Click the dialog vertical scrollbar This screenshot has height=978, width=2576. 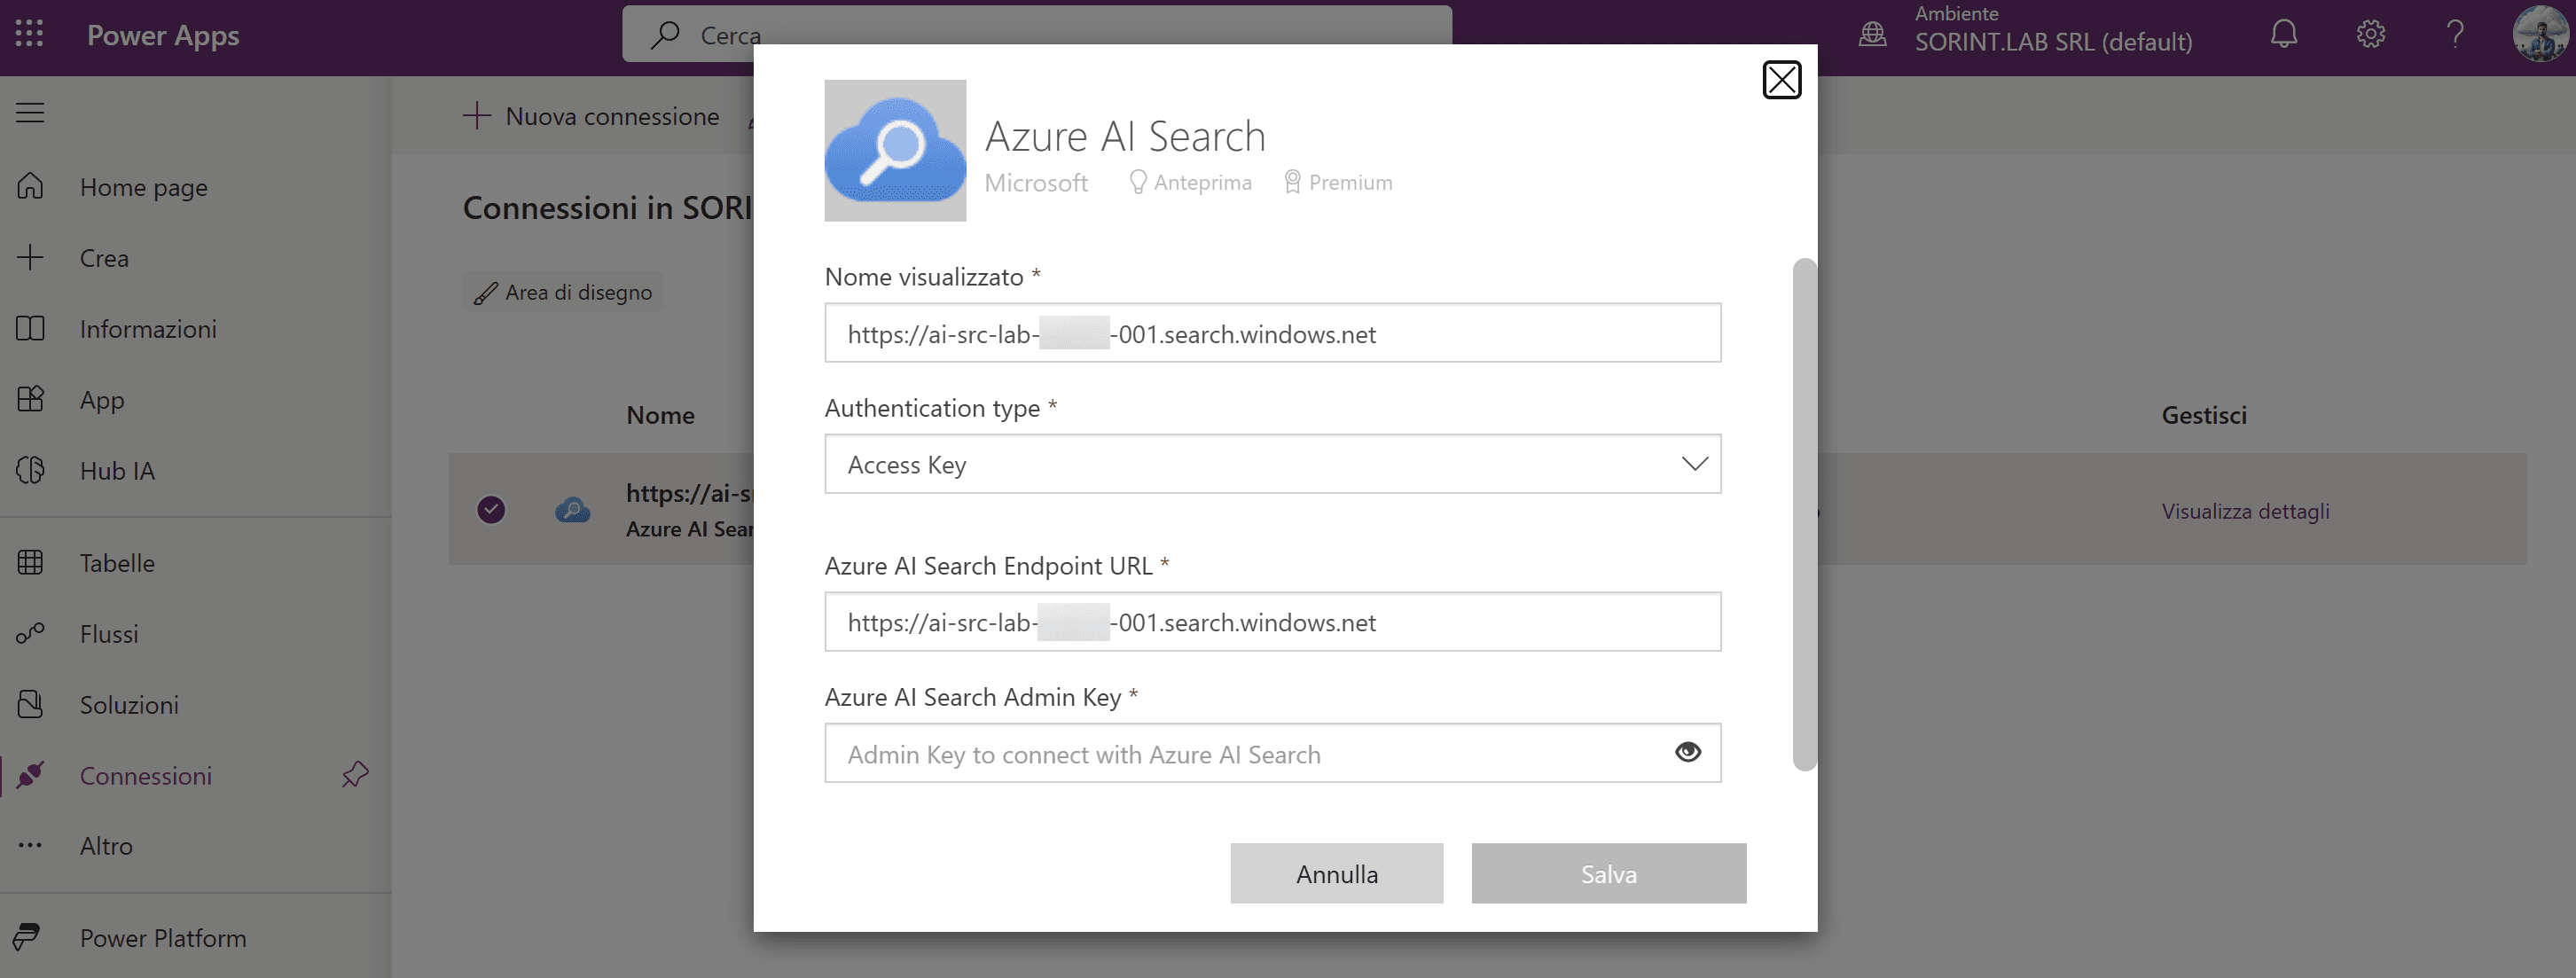point(1804,515)
